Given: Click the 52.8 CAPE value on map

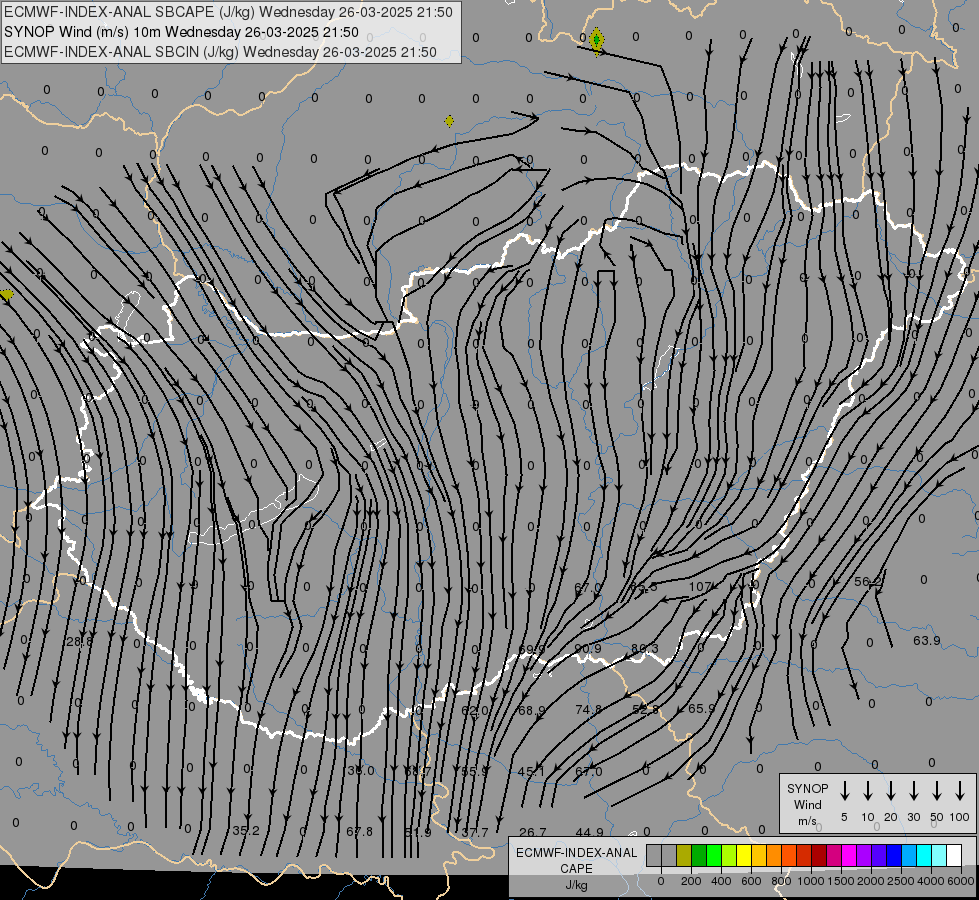Looking at the screenshot, I should click(645, 710).
